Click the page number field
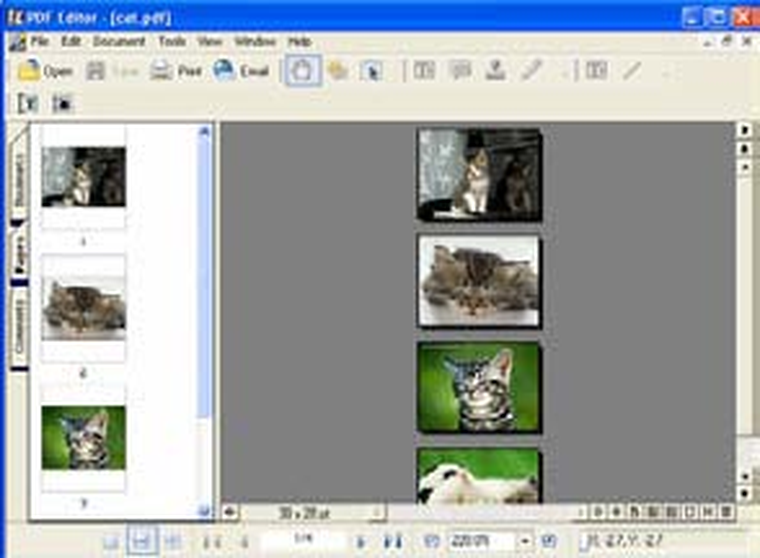 pos(303,539)
